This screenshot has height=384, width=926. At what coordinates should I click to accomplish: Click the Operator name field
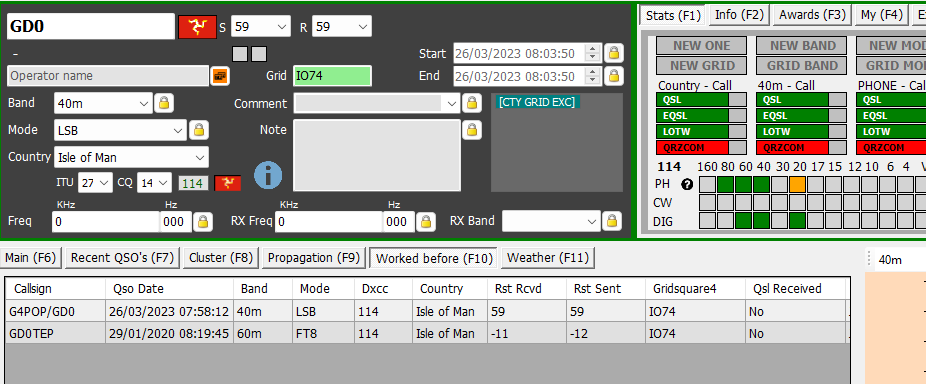pos(108,76)
